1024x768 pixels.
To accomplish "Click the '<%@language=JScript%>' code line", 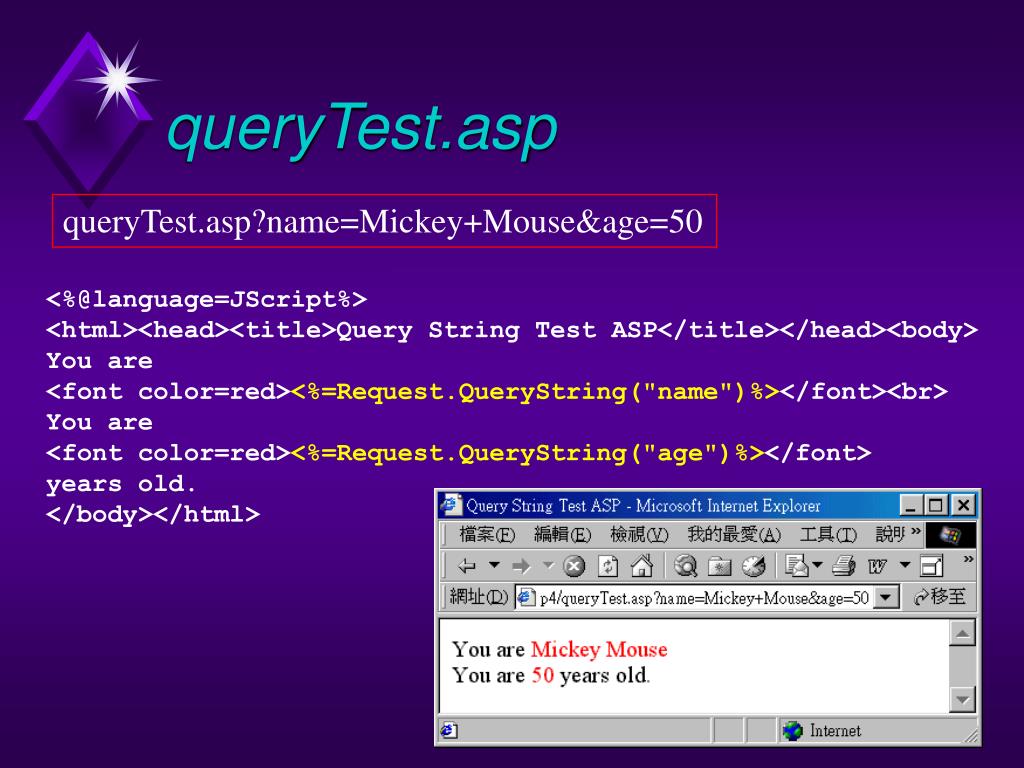I will pyautogui.click(x=206, y=300).
